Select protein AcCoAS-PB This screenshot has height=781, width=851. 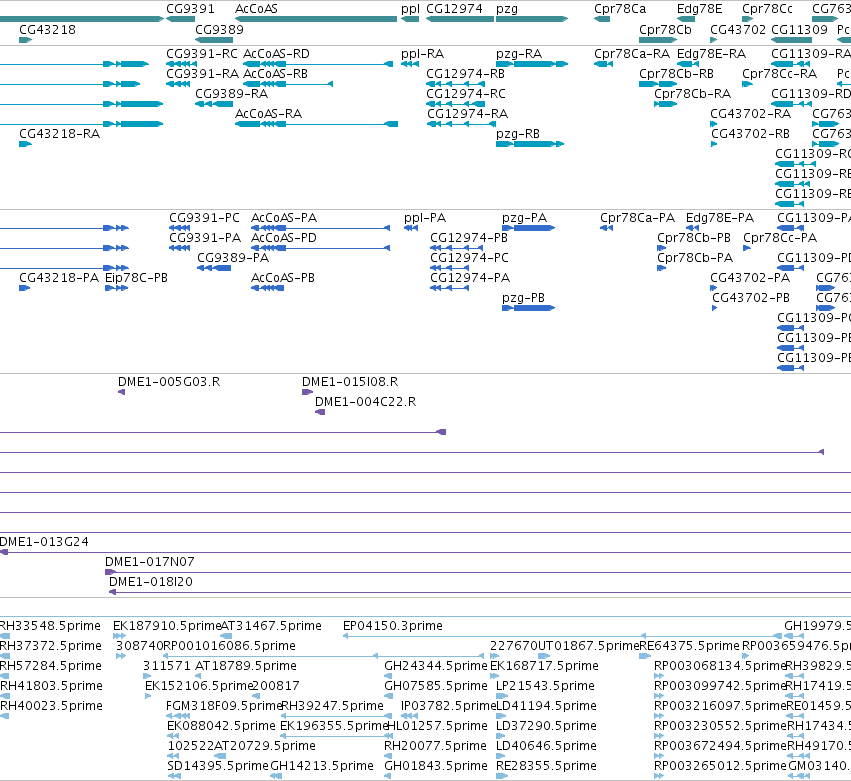point(283,278)
